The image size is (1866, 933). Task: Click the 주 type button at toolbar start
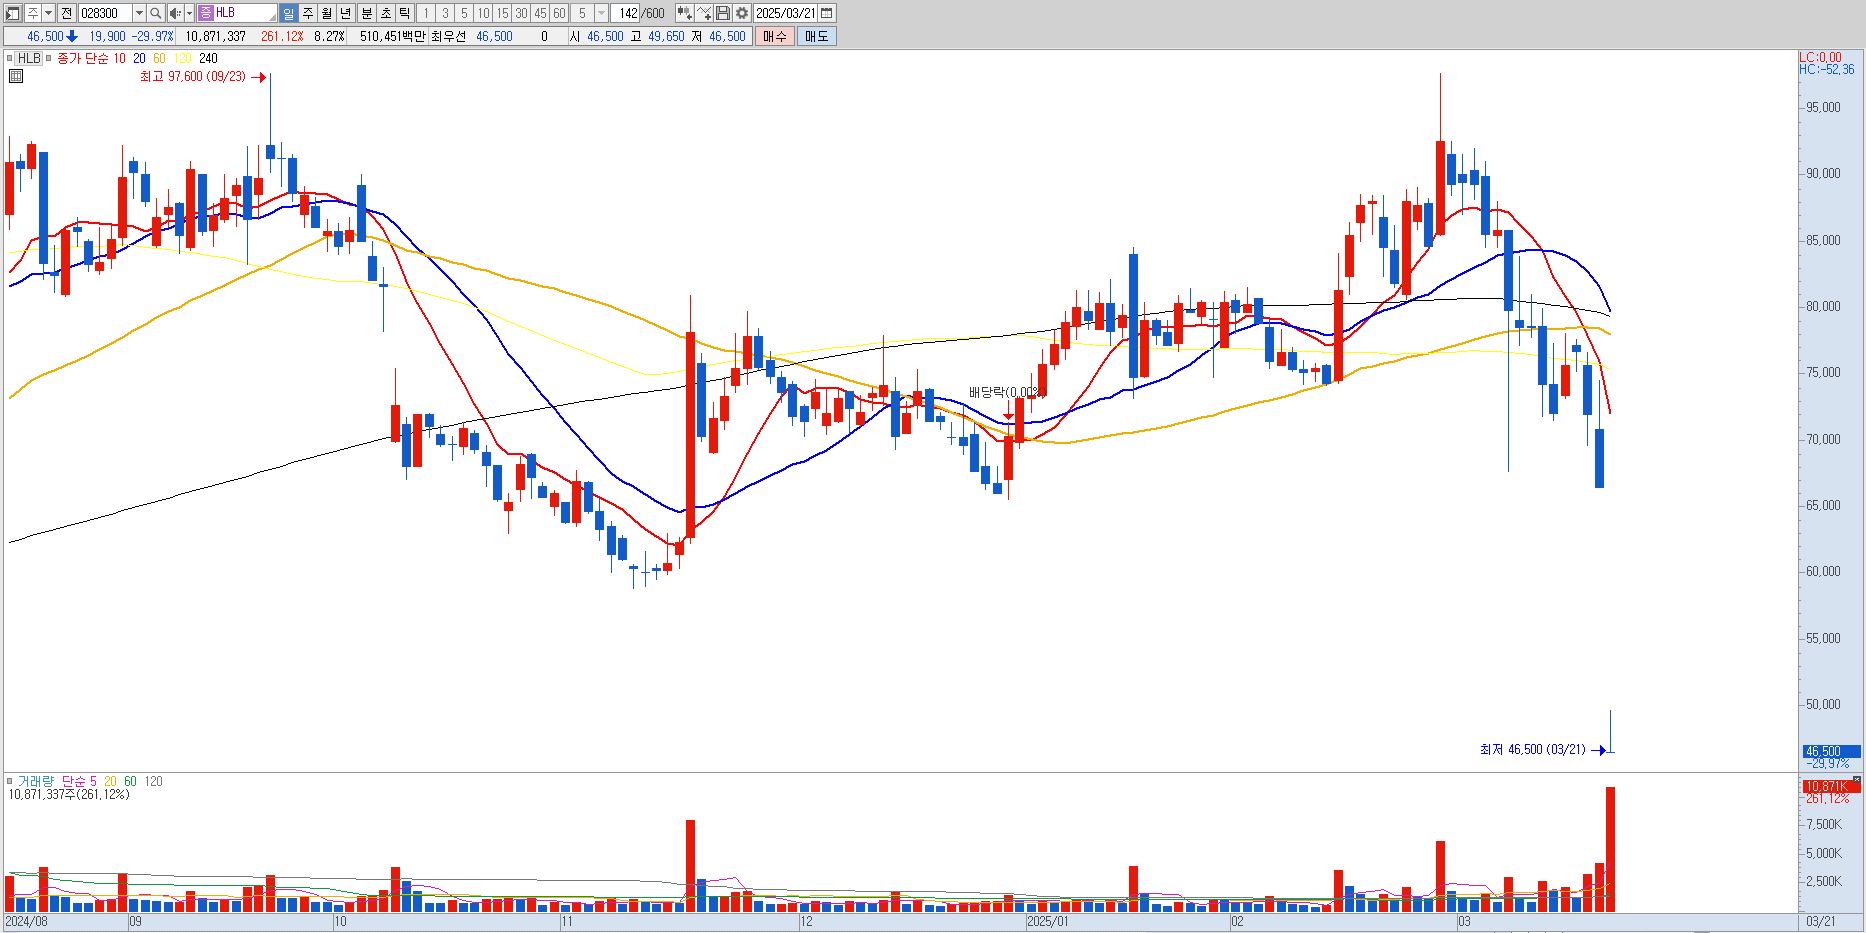point(32,13)
